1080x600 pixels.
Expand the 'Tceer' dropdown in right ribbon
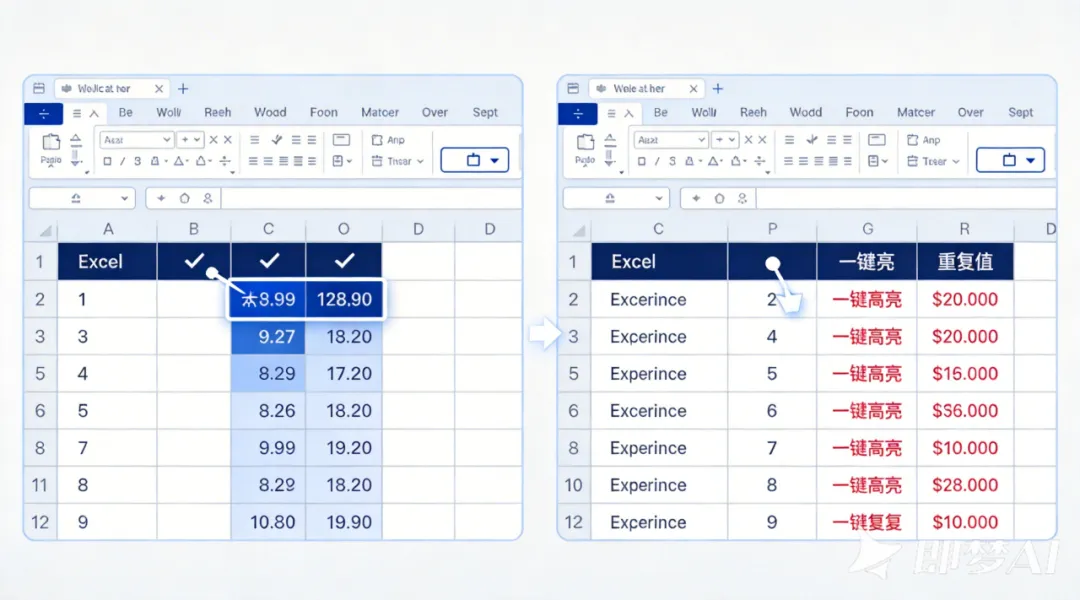point(933,161)
